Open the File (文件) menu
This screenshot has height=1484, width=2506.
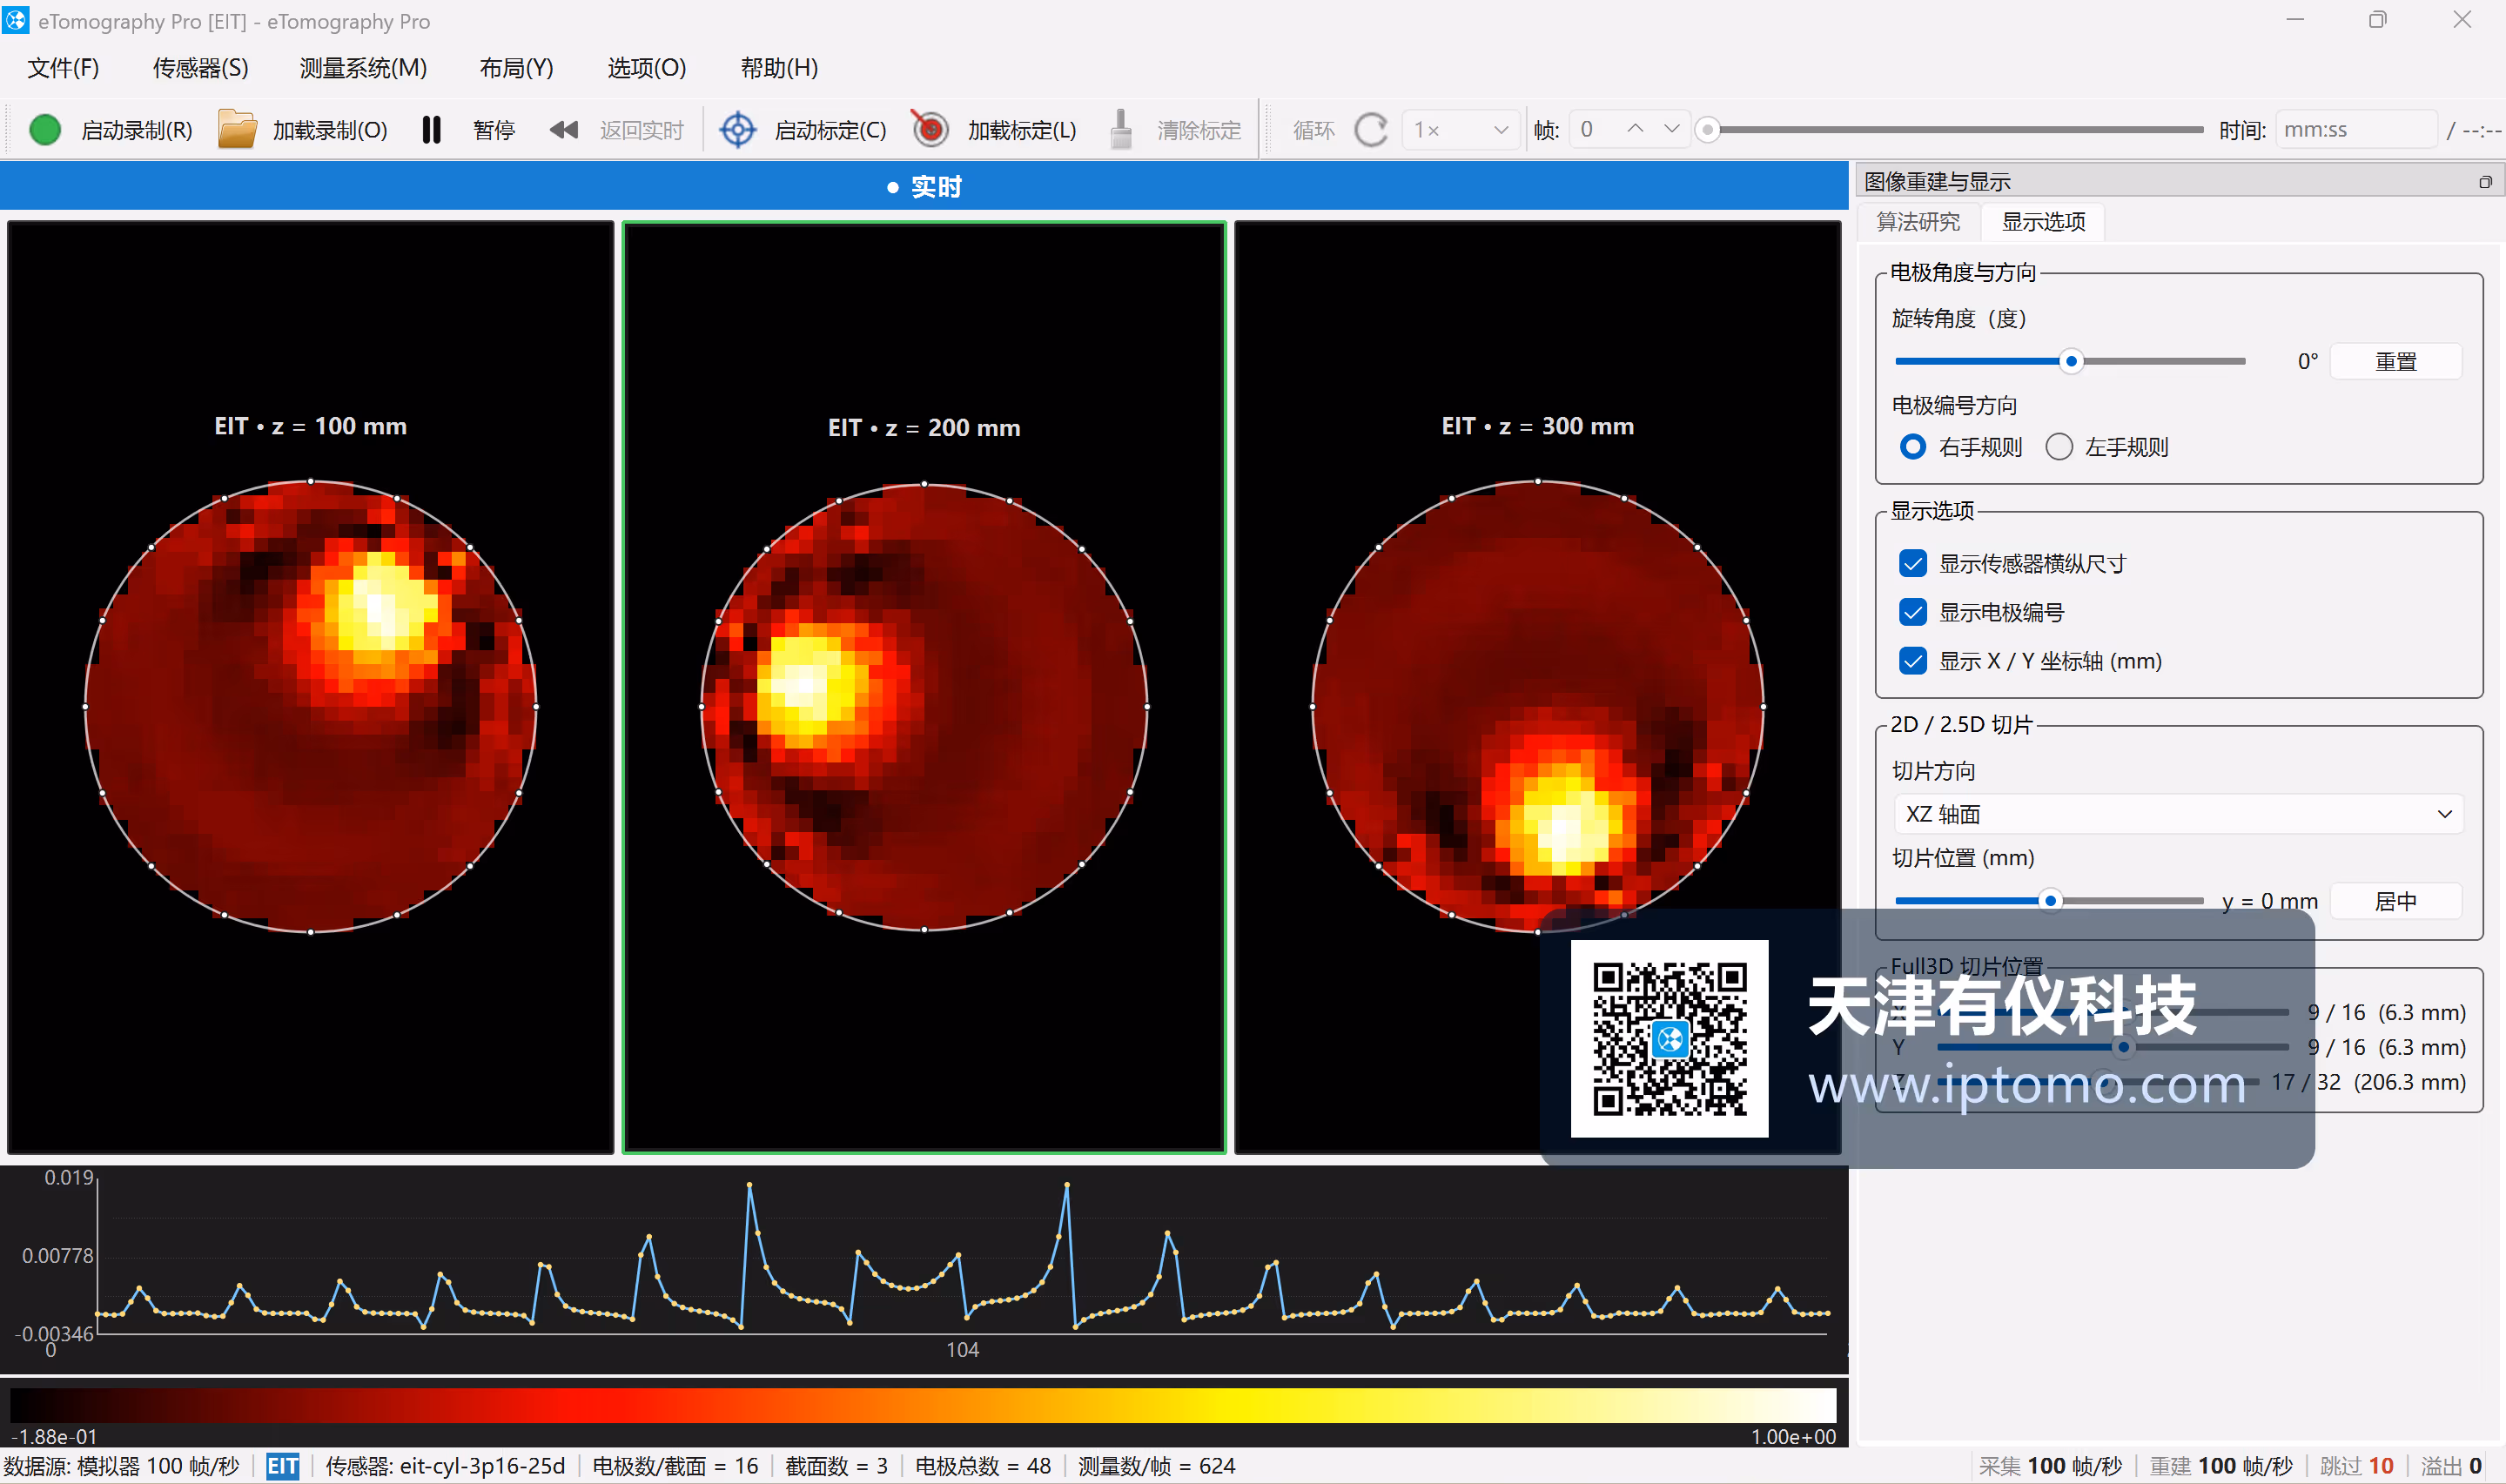(63, 68)
